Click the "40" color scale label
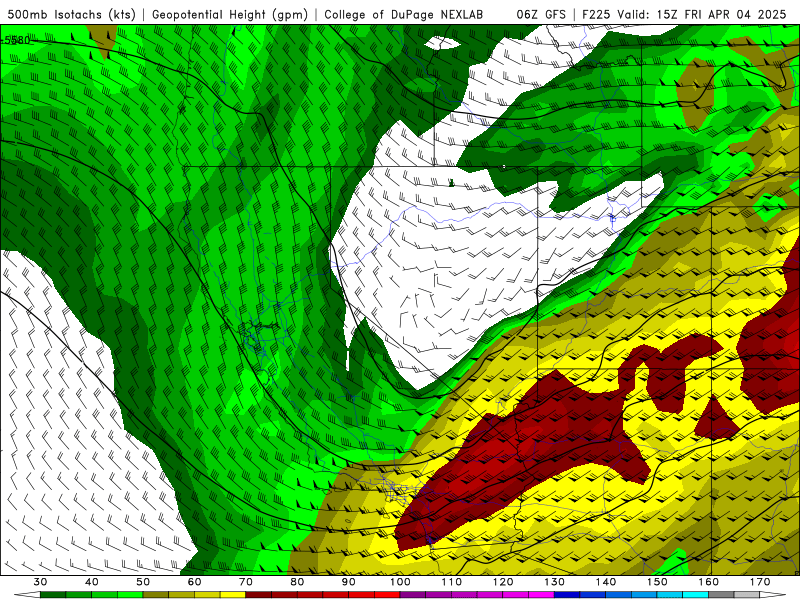 coord(92,582)
